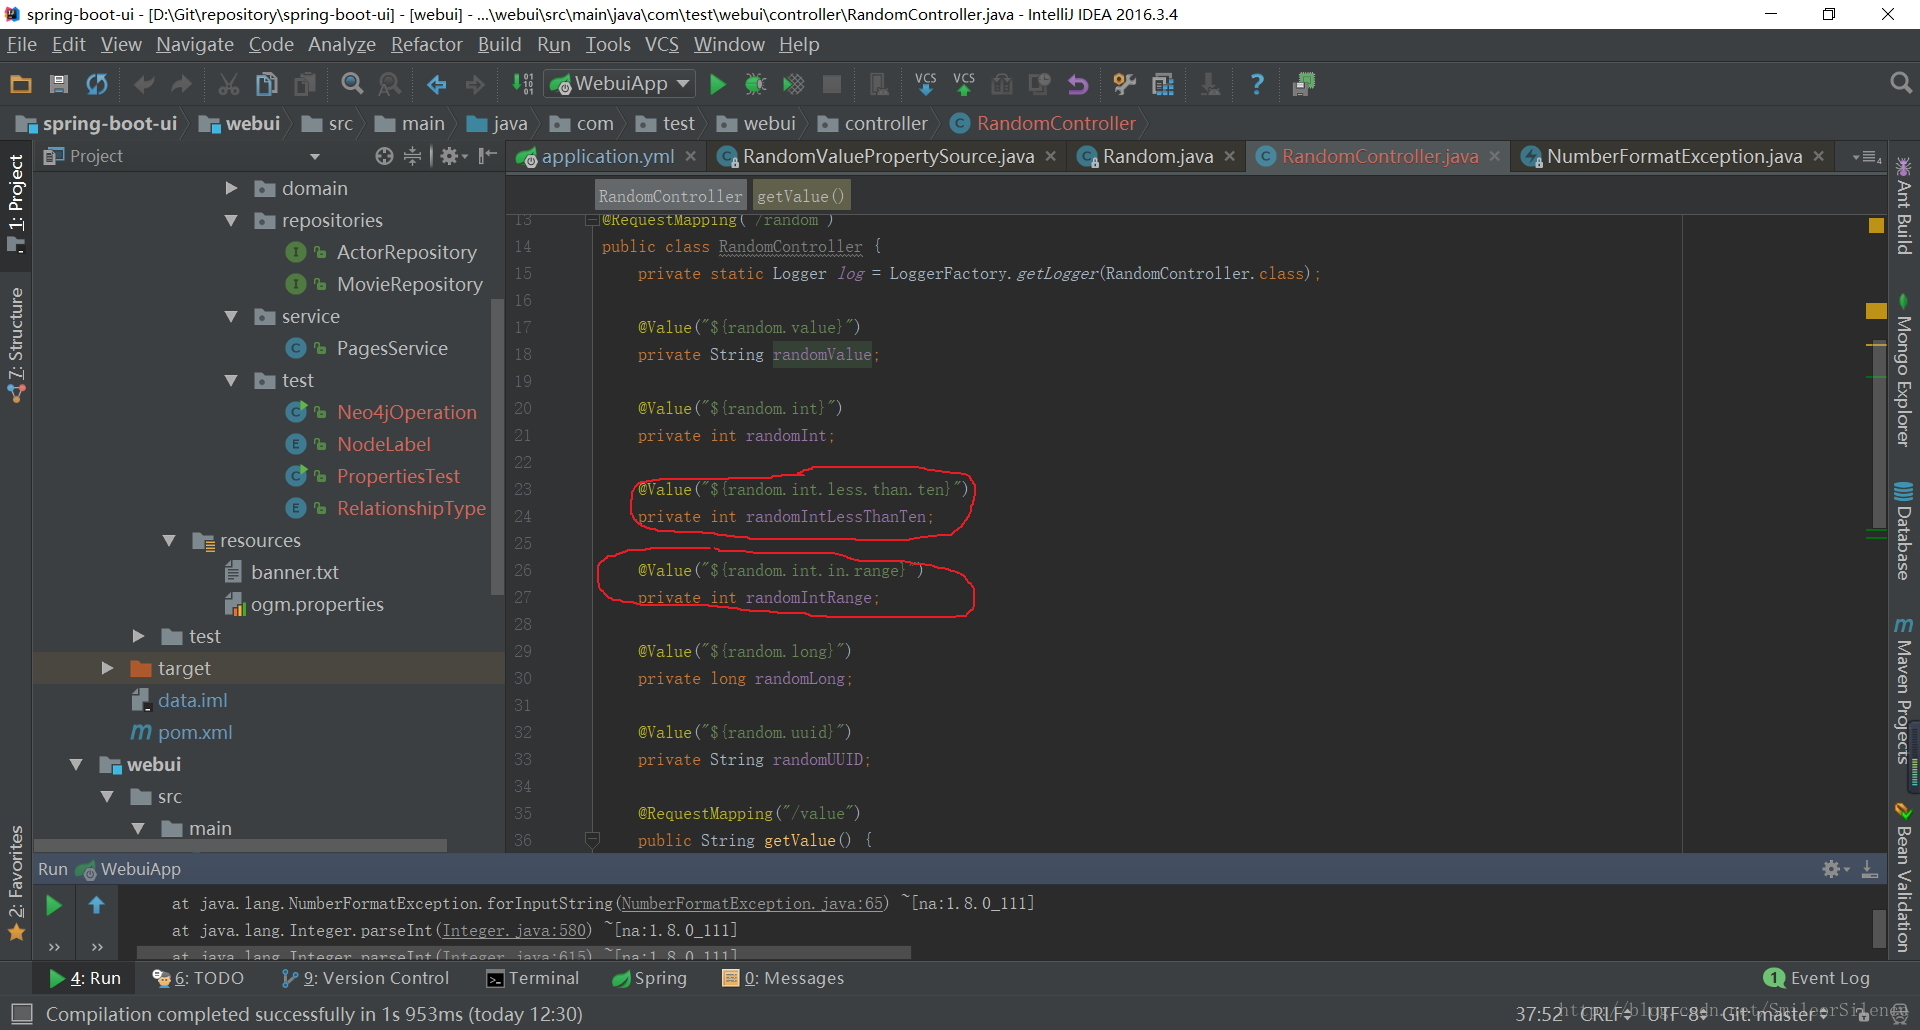The height and width of the screenshot is (1030, 1920).
Task: Open NumberFormatException.java:65 stack link
Action: (x=752, y=903)
